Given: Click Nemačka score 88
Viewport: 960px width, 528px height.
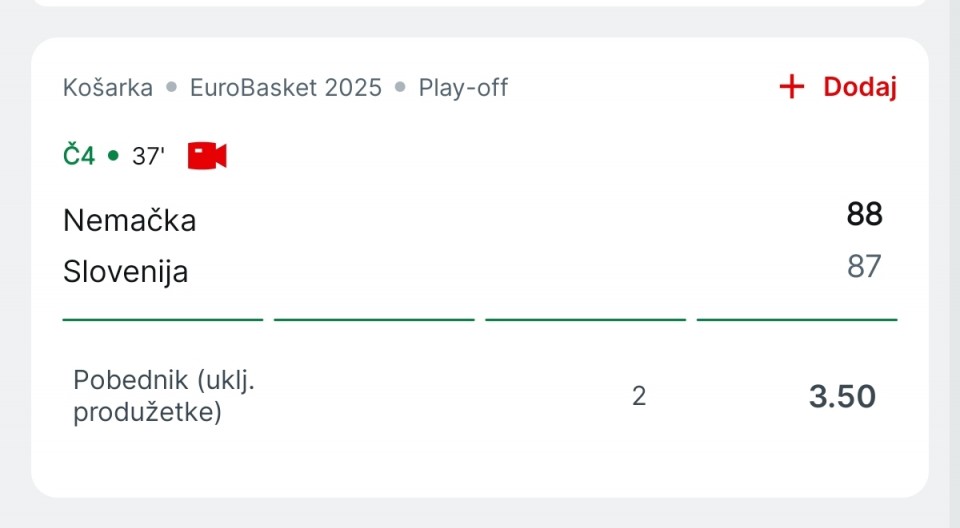Looking at the screenshot, I should 864,214.
